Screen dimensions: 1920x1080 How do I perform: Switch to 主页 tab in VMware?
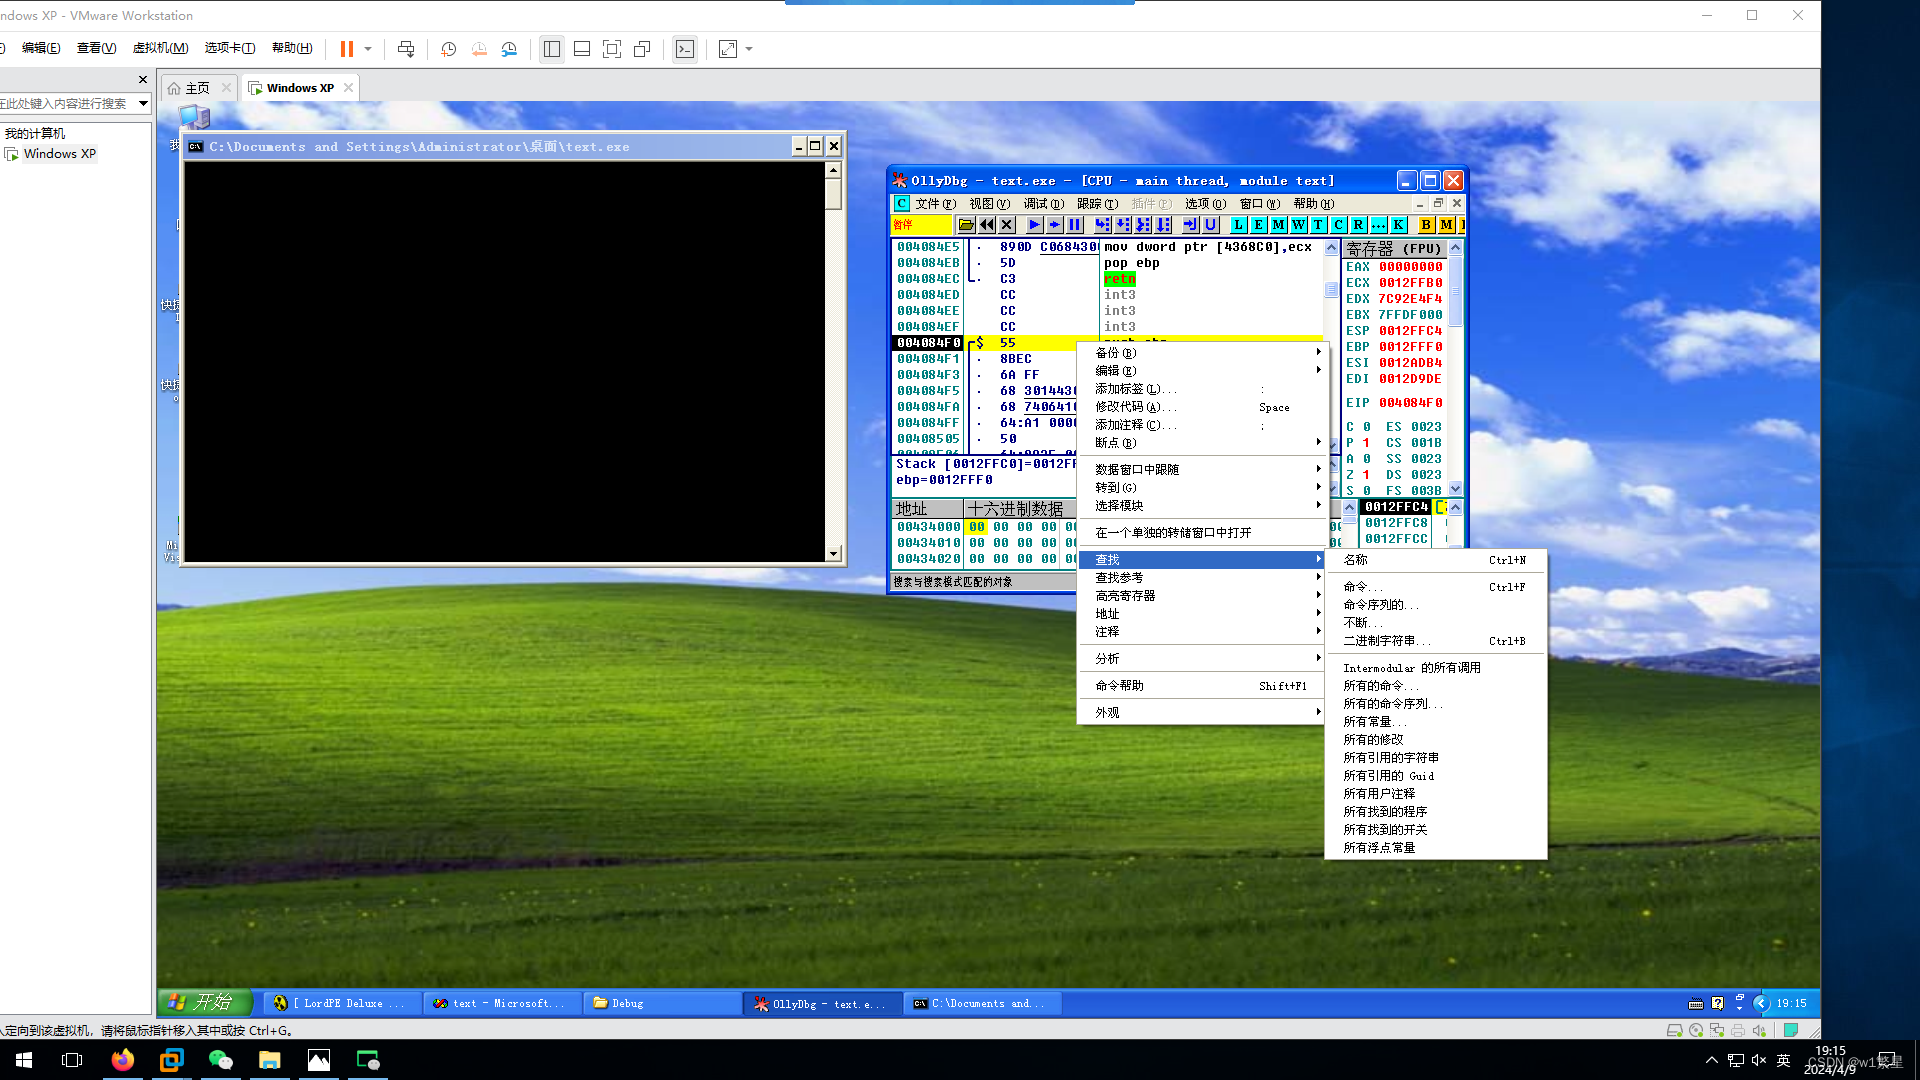pyautogui.click(x=198, y=88)
